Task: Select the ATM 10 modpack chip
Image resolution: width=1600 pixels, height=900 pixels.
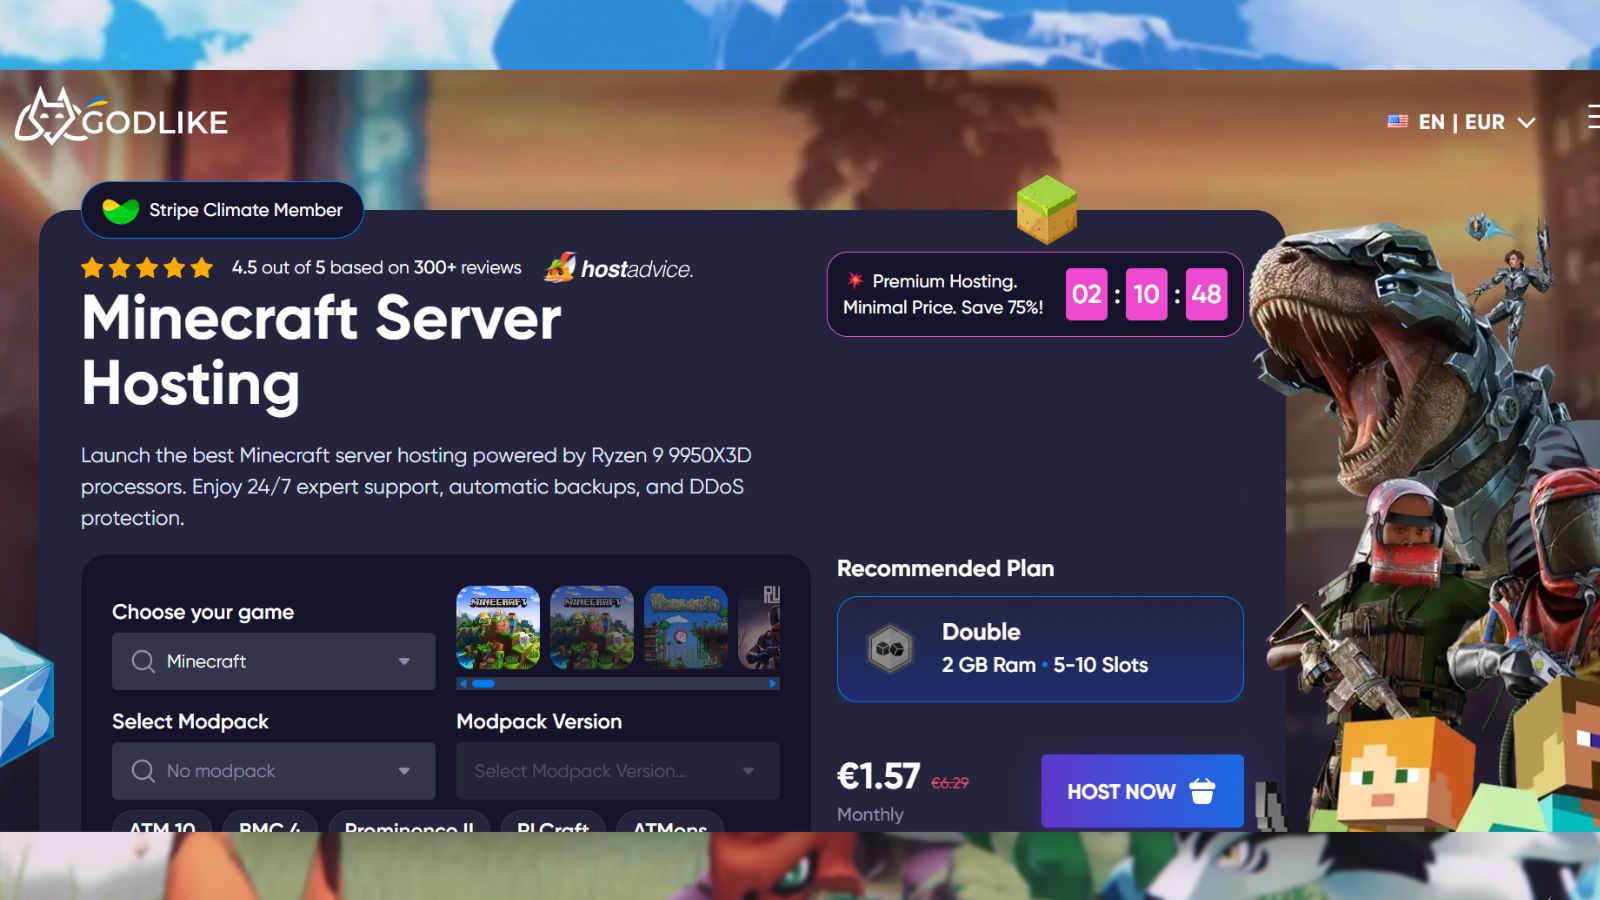Action: (x=163, y=822)
